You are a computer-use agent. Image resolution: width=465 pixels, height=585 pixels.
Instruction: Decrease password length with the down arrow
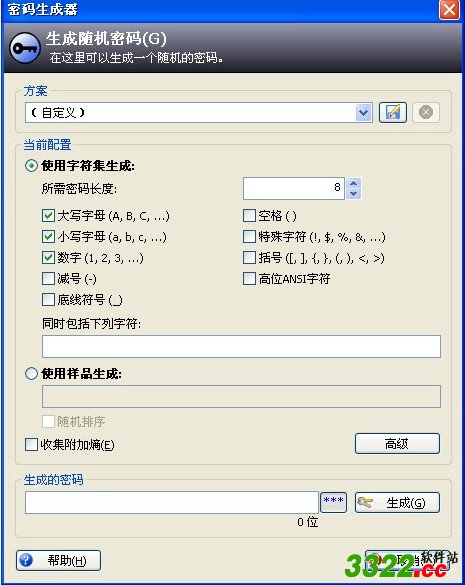coord(353,194)
